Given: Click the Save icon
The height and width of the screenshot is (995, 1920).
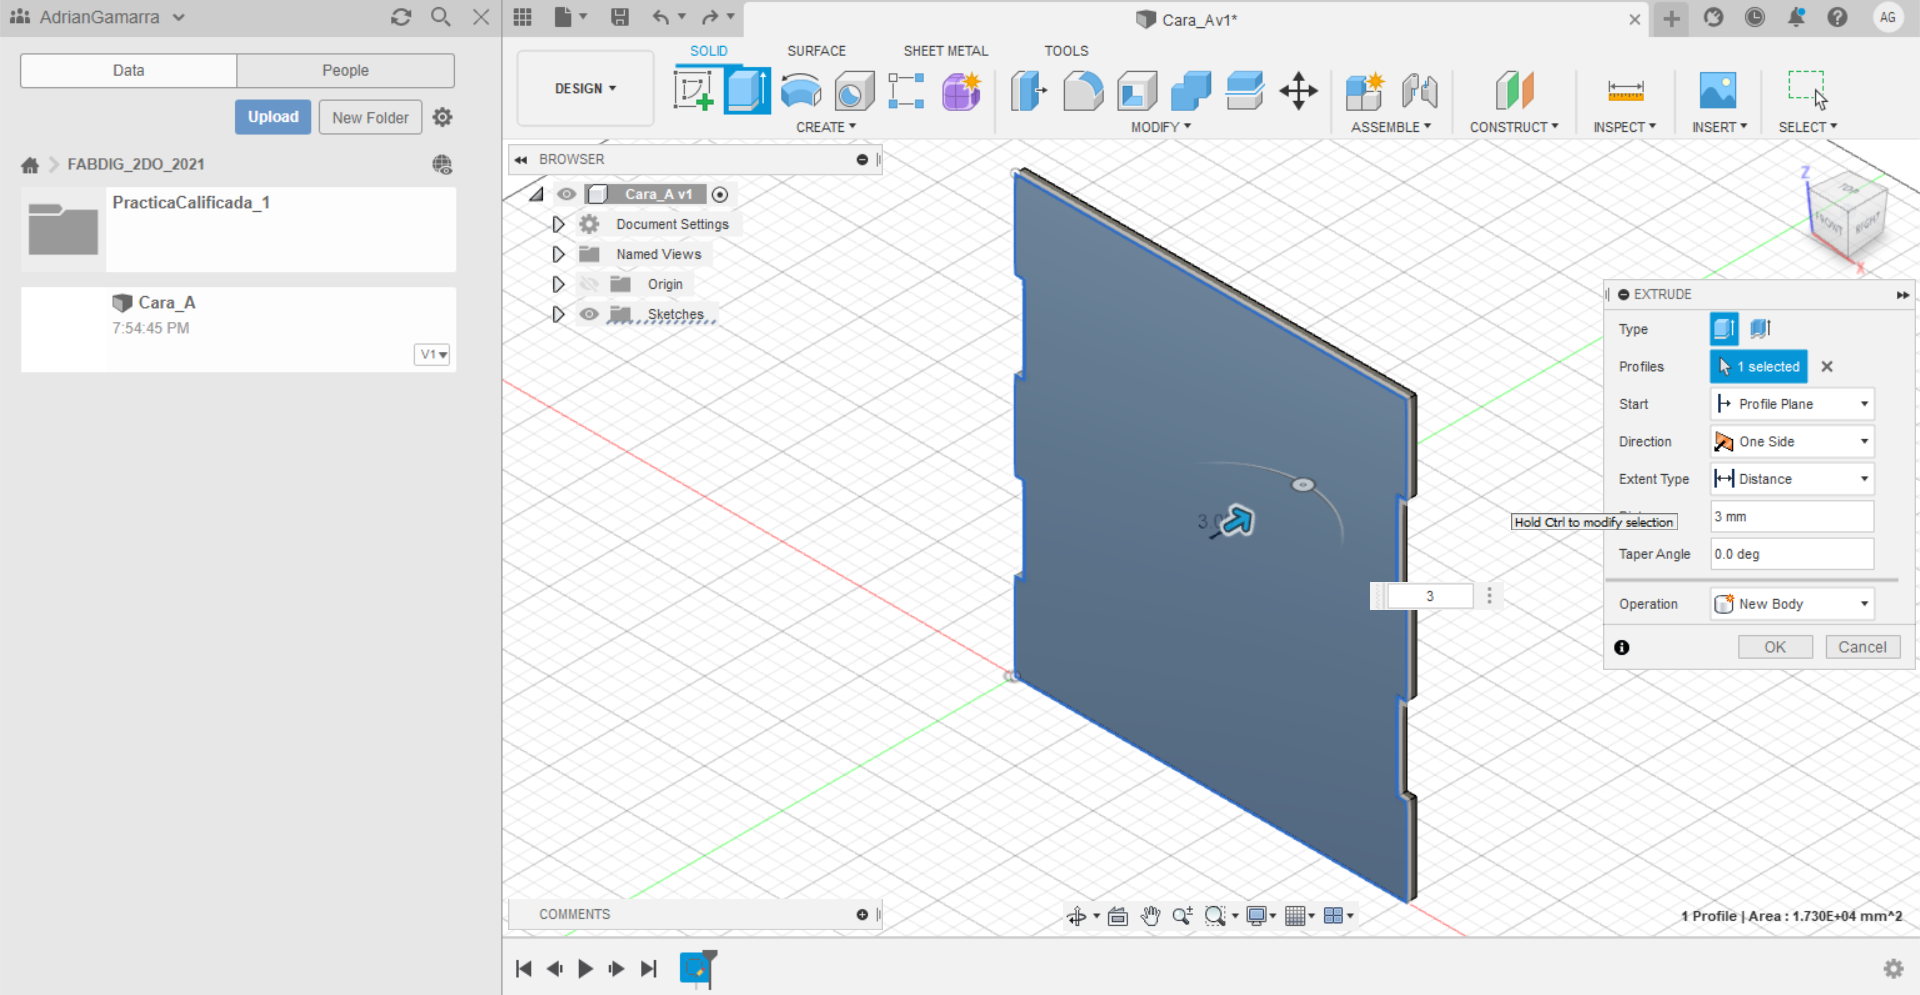Looking at the screenshot, I should click(620, 17).
